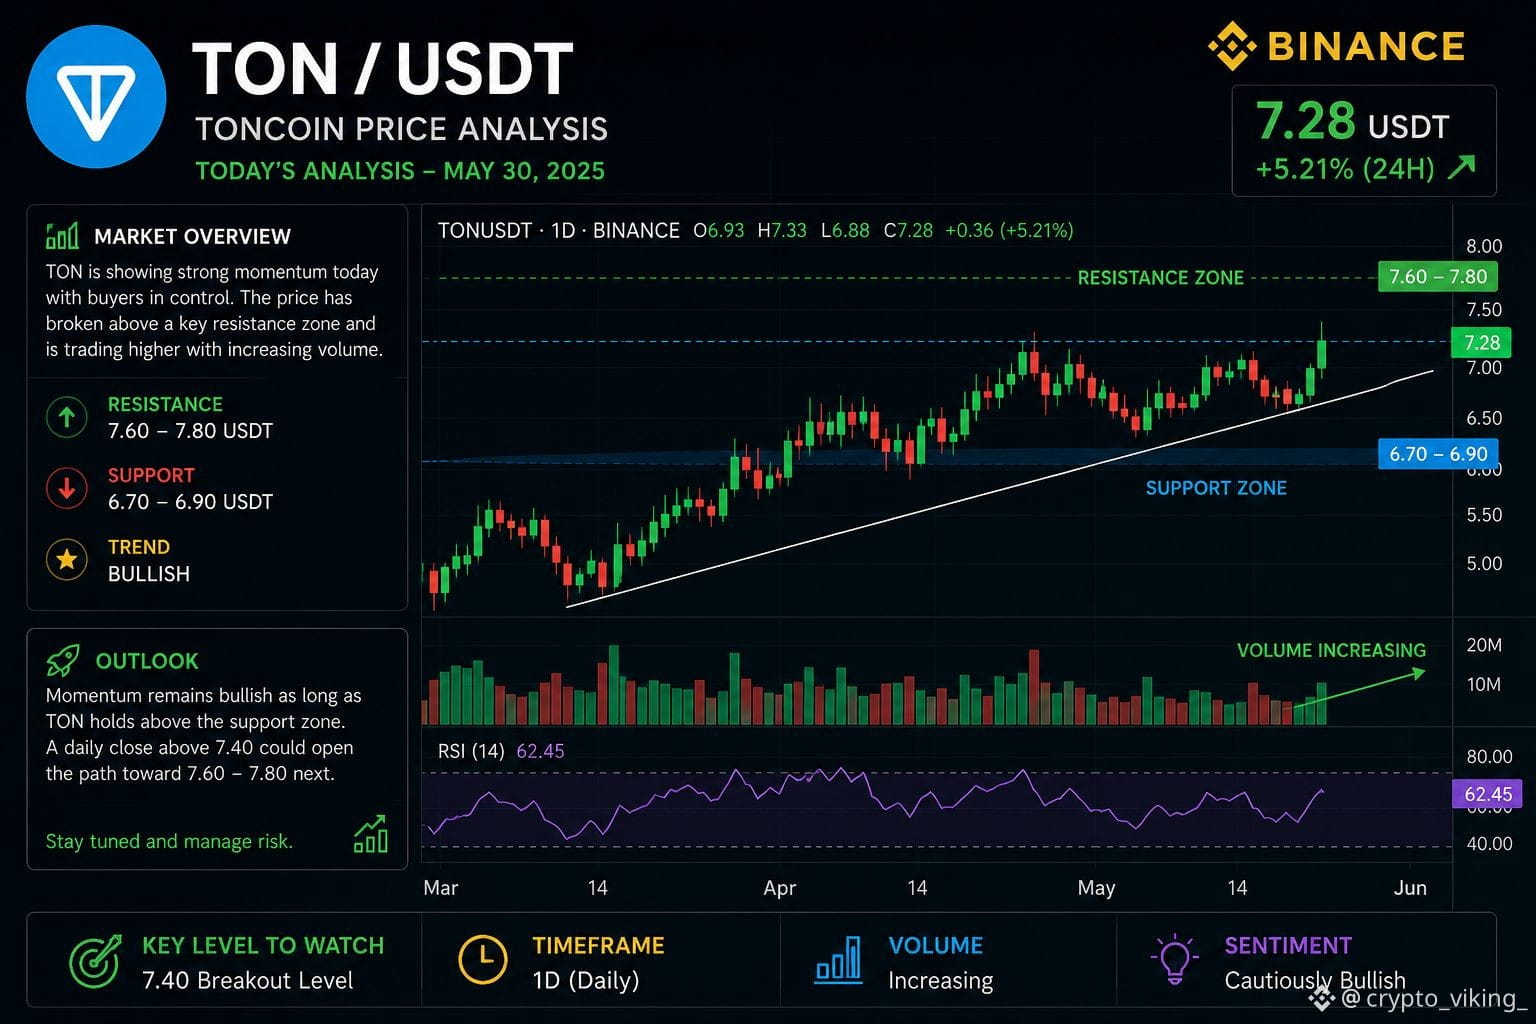Click the green up-arrow Resistance icon
Viewport: 1536px width, 1024px height.
pos(67,417)
